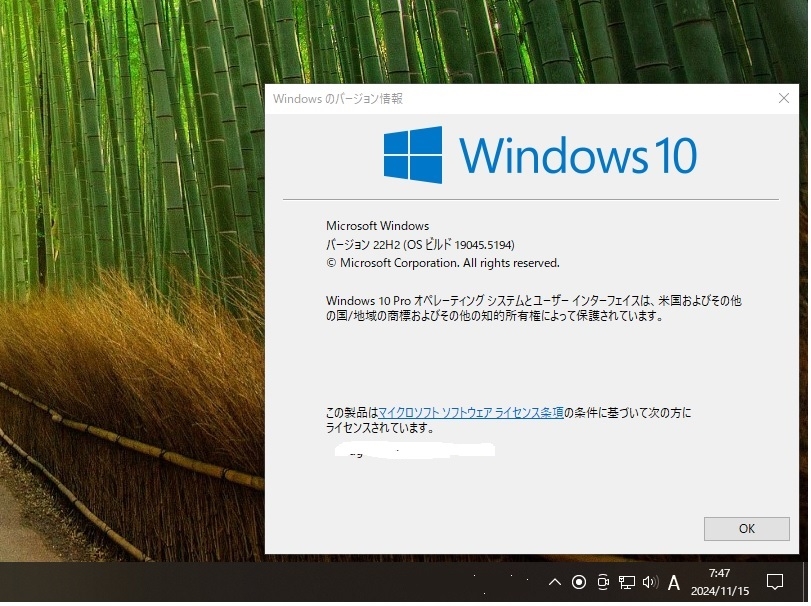Click OK in the Windows version dialog
This screenshot has height=606, width=811.
[x=746, y=528]
